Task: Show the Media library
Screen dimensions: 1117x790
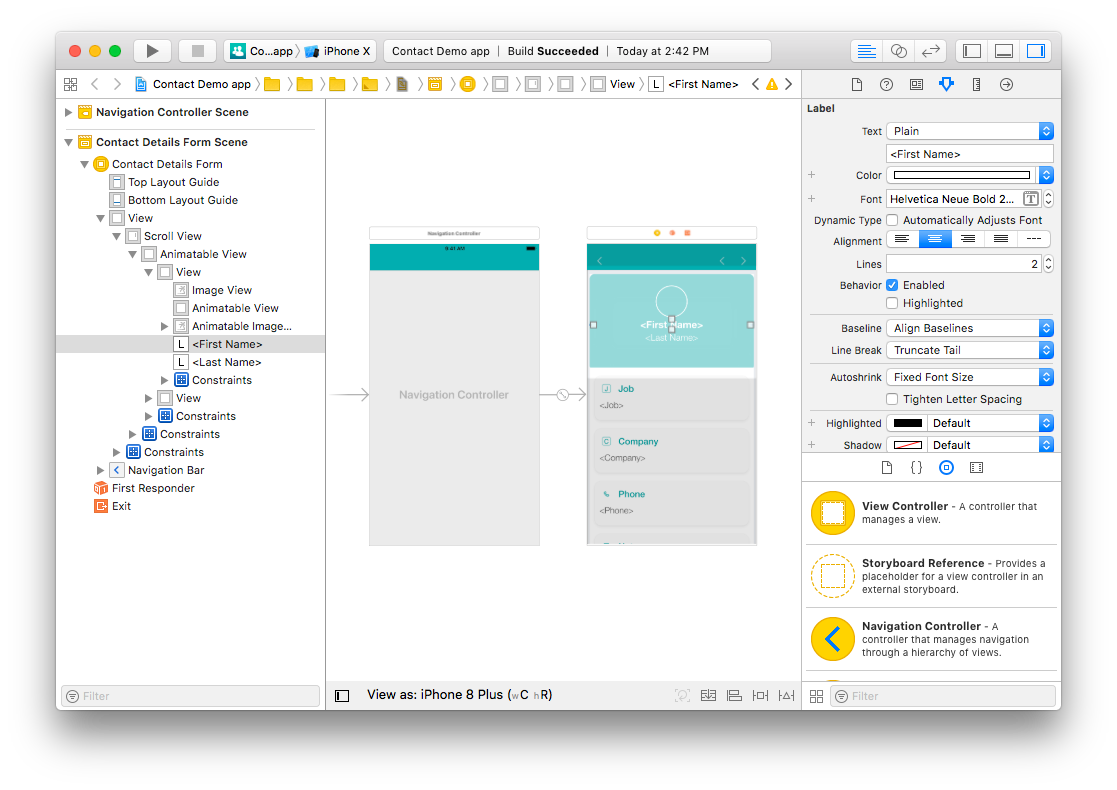Action: coord(976,468)
